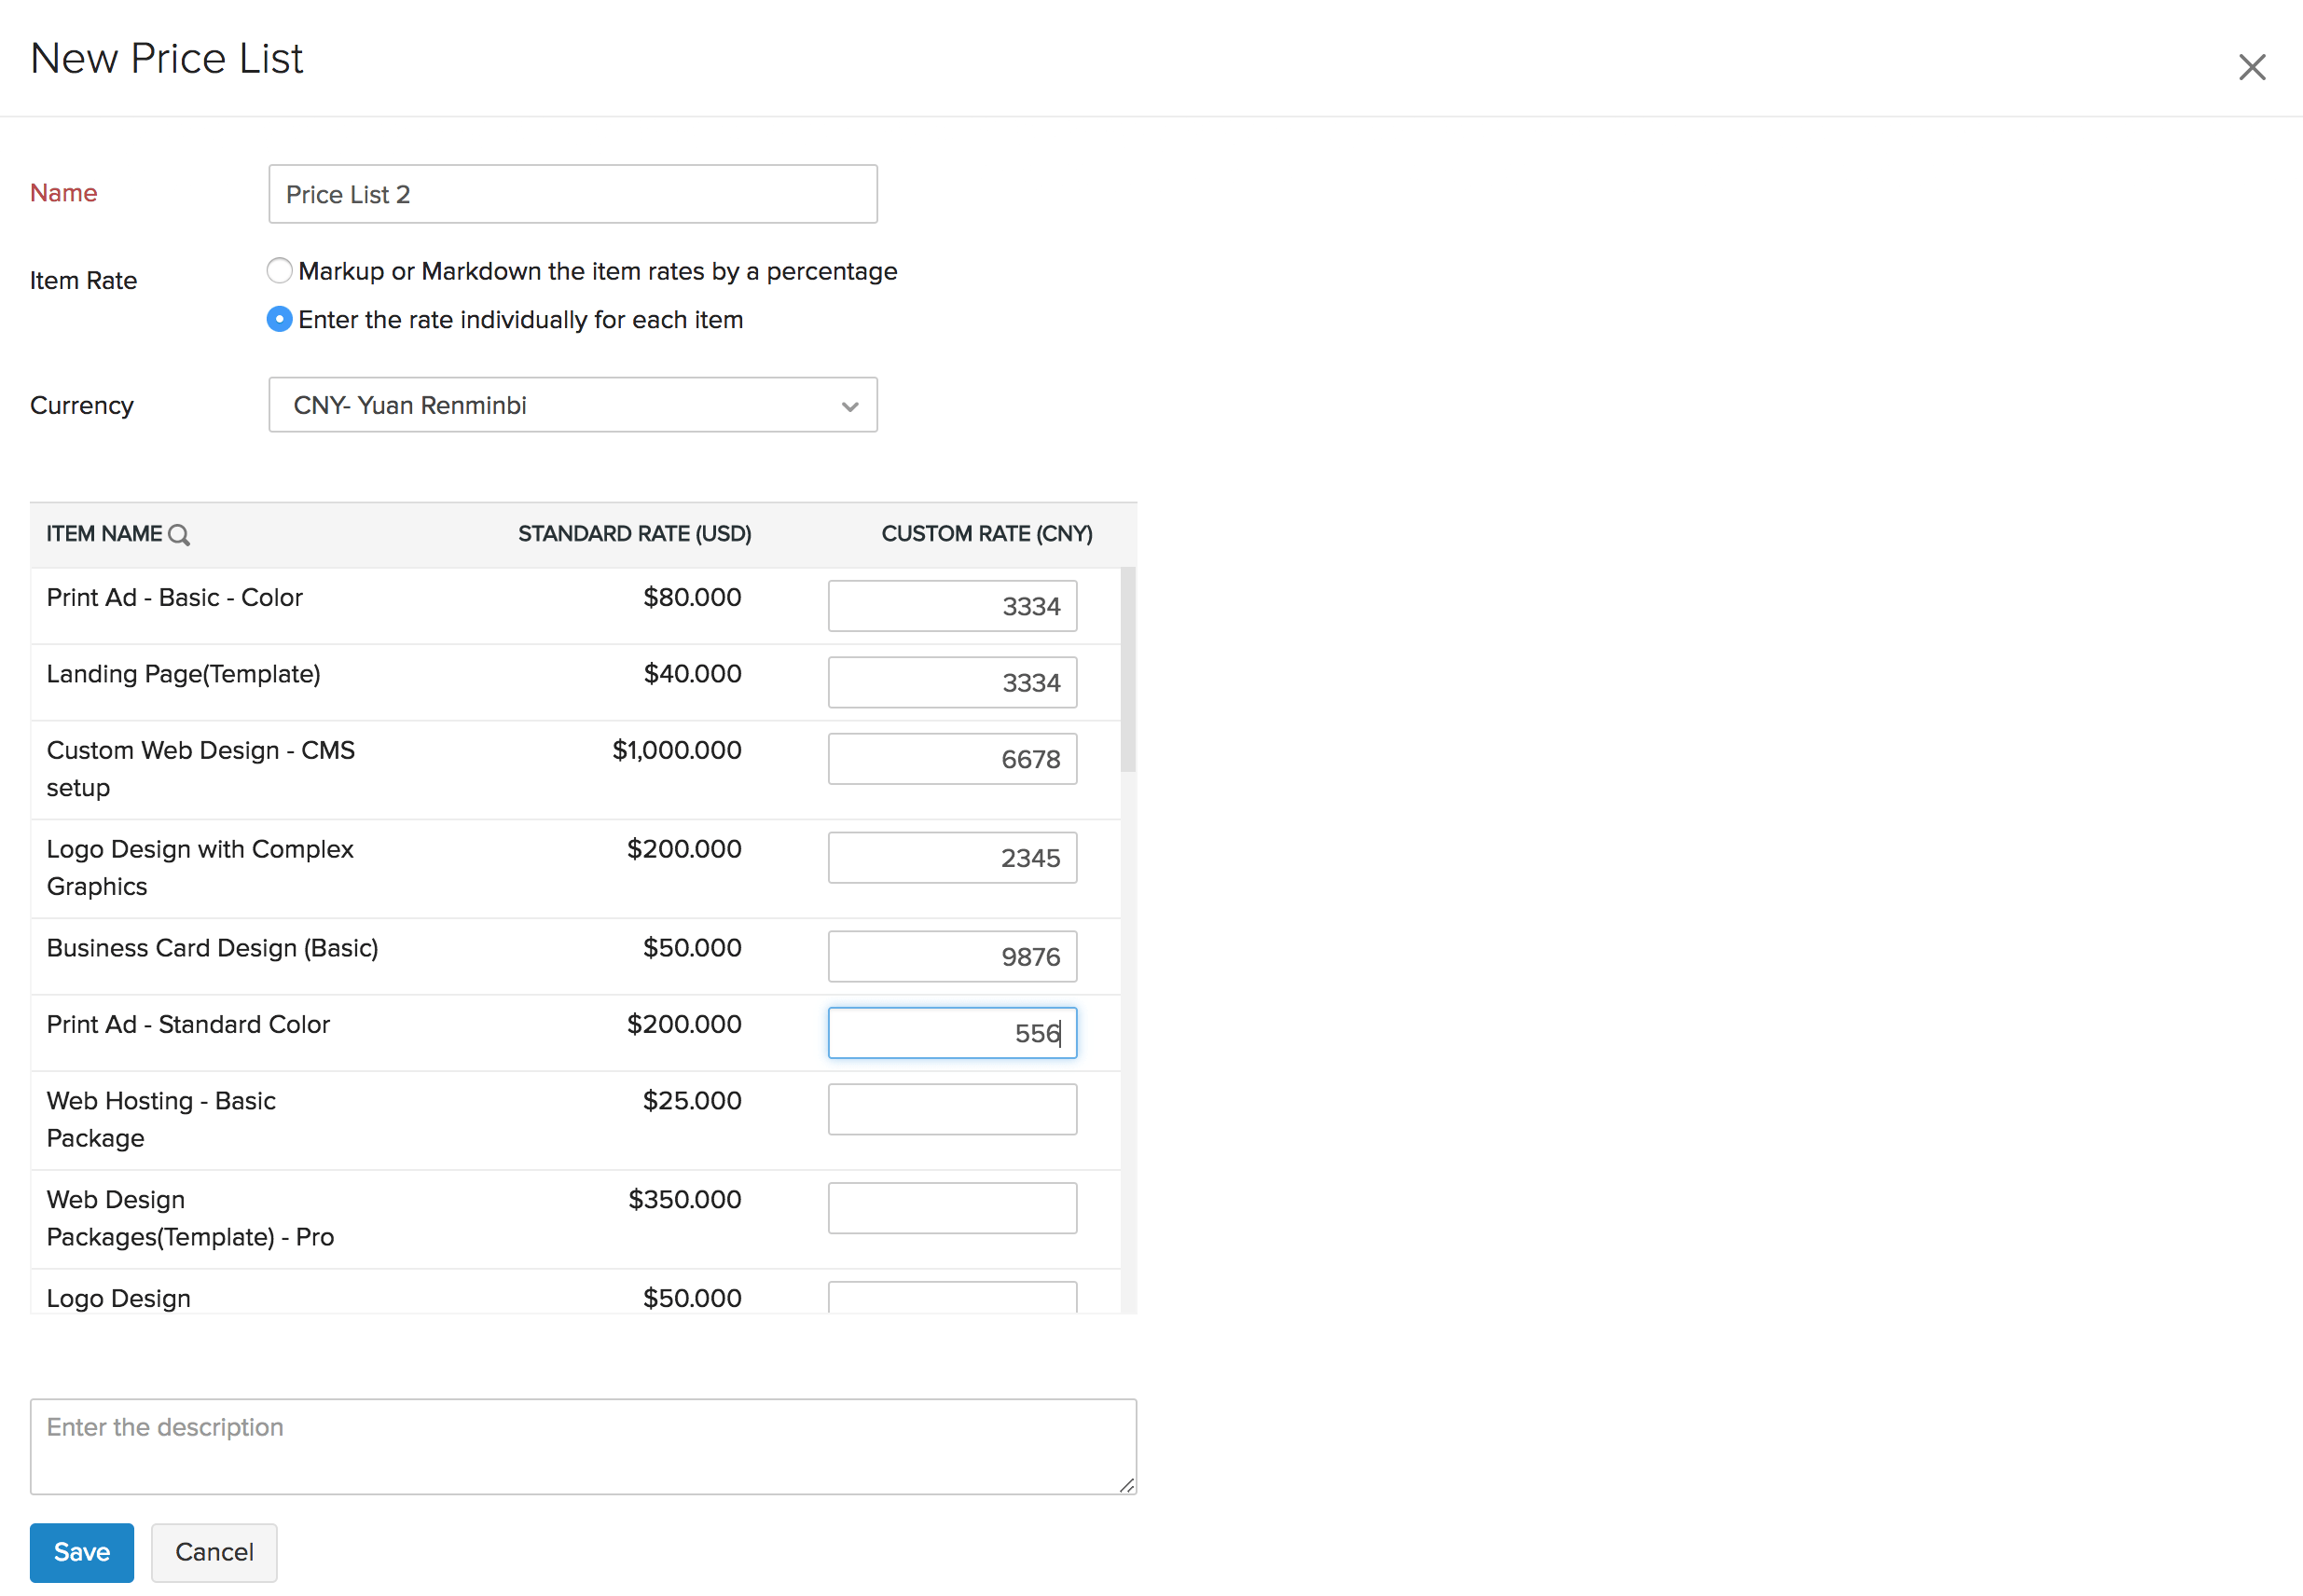This screenshot has width=2303, height=1596.
Task: Select Markup or Markdown by percentage option
Action: 279,271
